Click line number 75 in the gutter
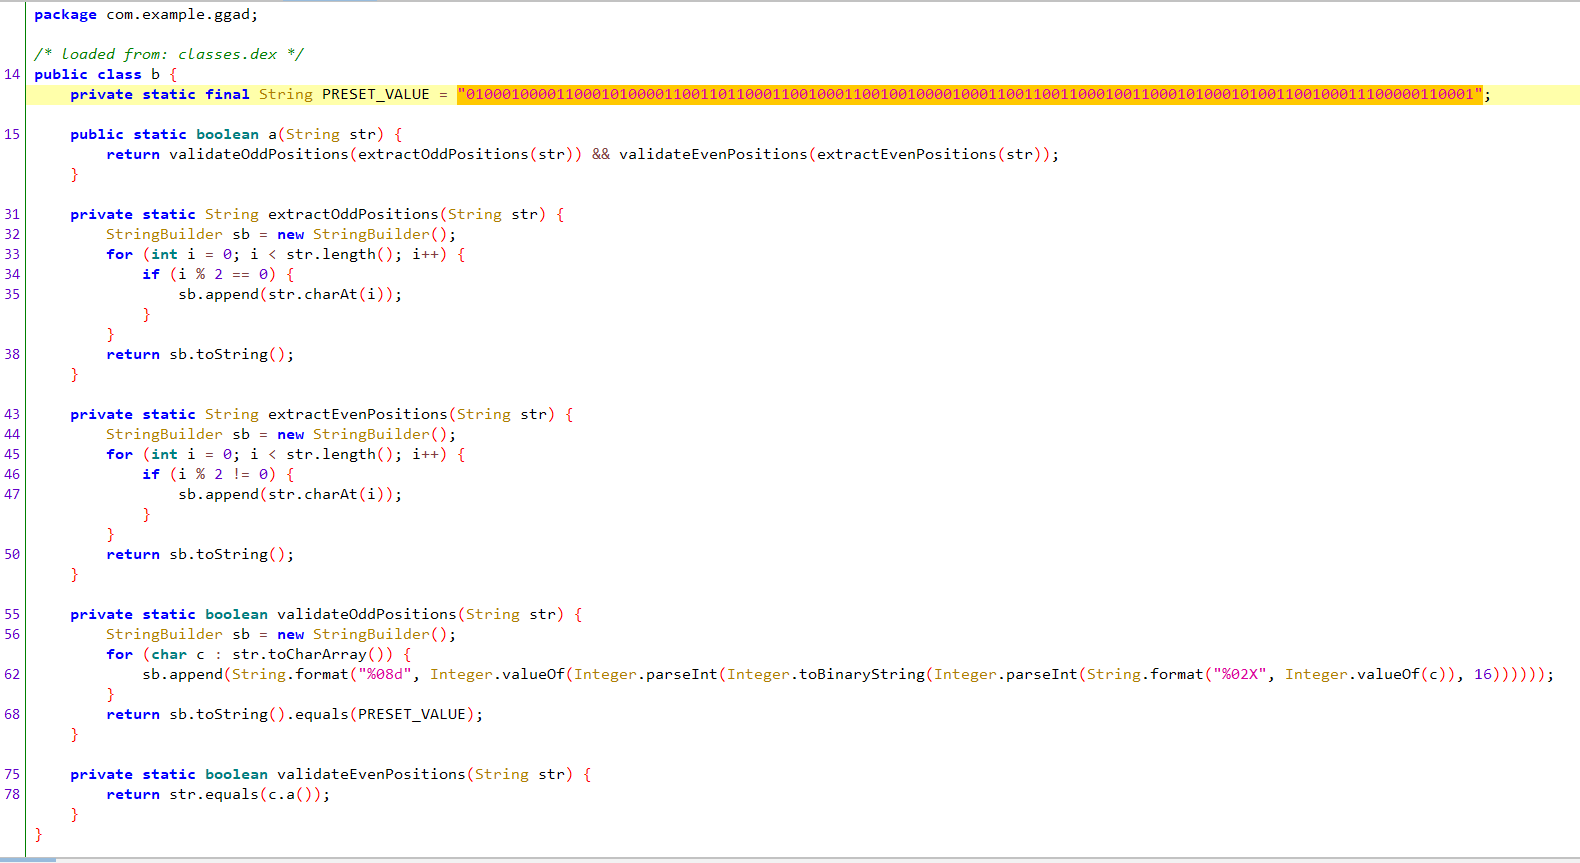This screenshot has height=863, width=1580. coord(12,775)
